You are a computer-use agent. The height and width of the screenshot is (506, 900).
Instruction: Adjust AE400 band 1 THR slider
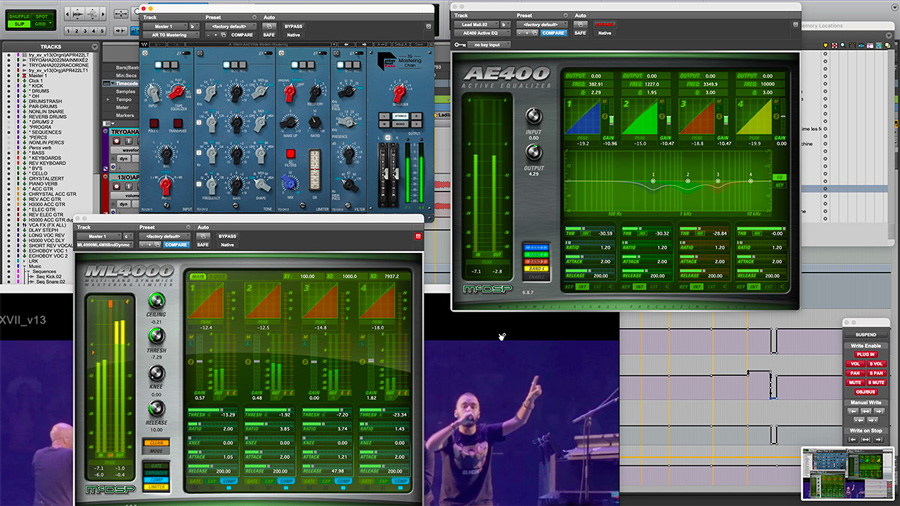(x=589, y=229)
